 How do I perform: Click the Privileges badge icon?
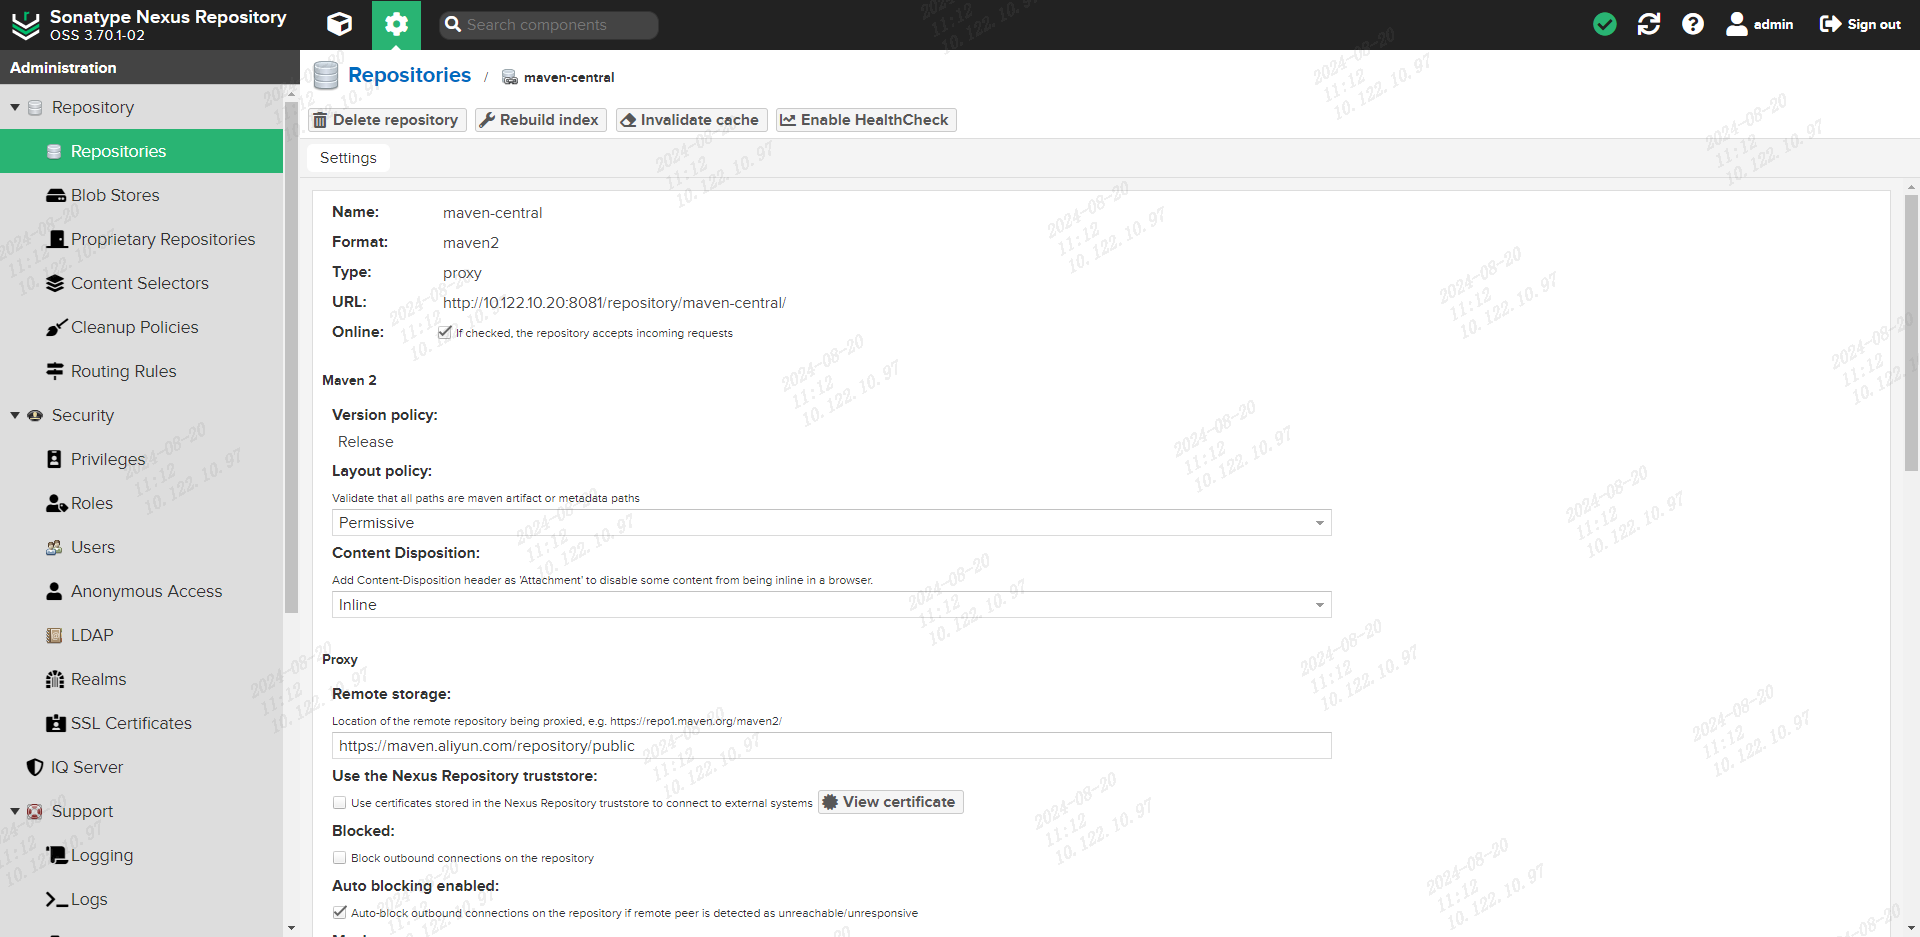(55, 459)
